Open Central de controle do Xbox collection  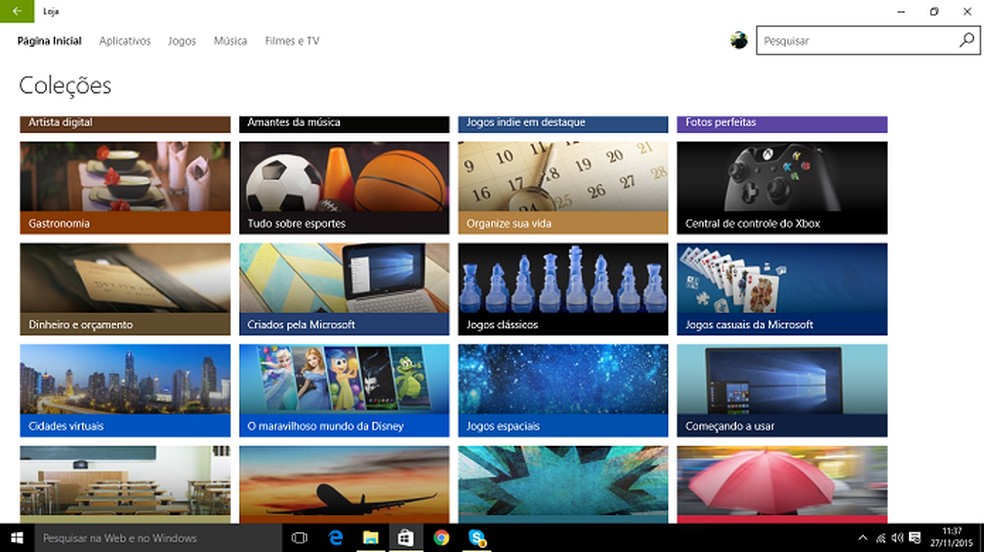[x=782, y=188]
